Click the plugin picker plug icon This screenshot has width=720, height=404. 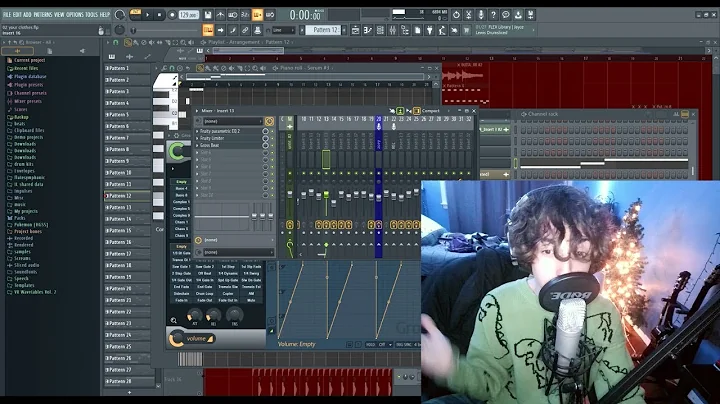429,30
